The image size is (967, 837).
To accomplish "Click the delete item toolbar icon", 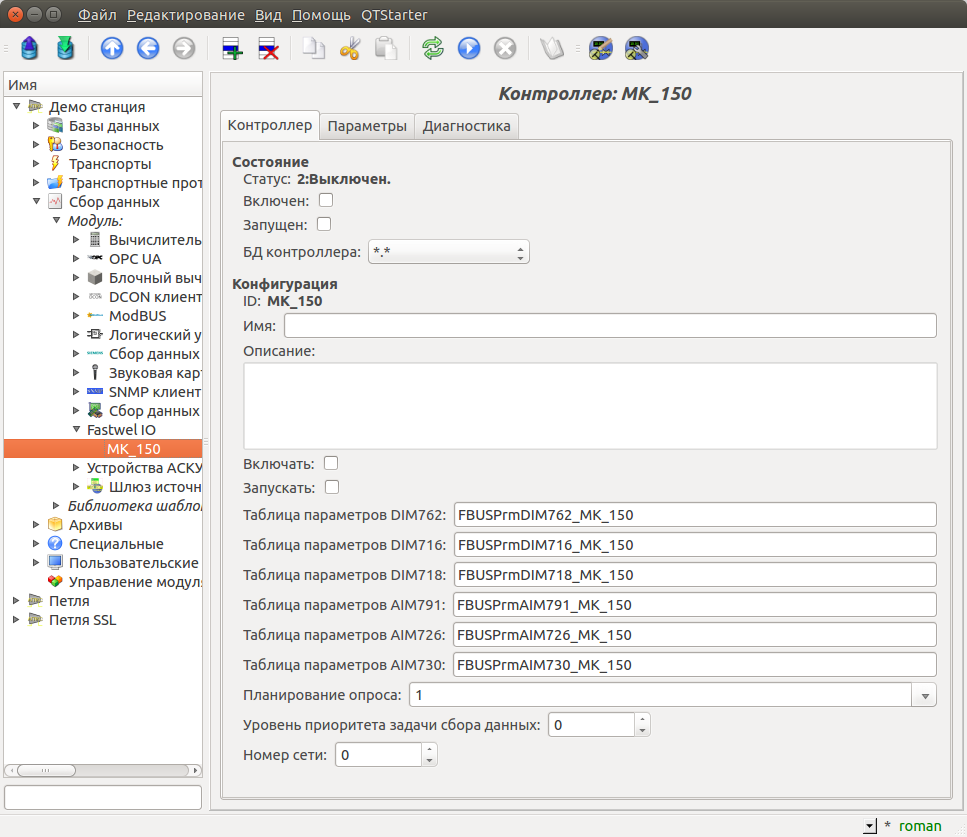I will pyautogui.click(x=268, y=48).
